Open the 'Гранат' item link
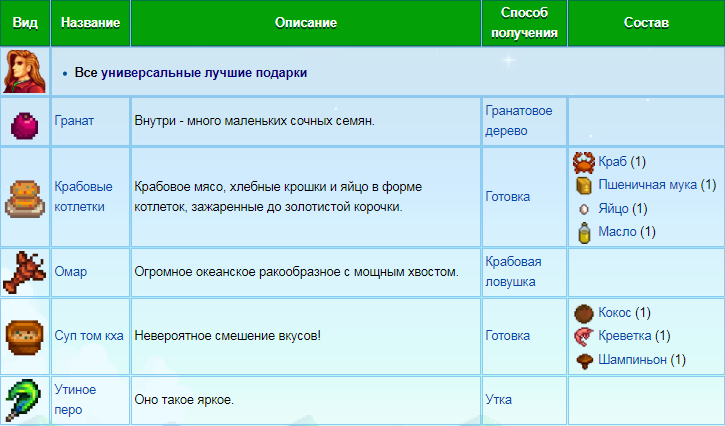The height and width of the screenshot is (426, 725). pos(74,121)
